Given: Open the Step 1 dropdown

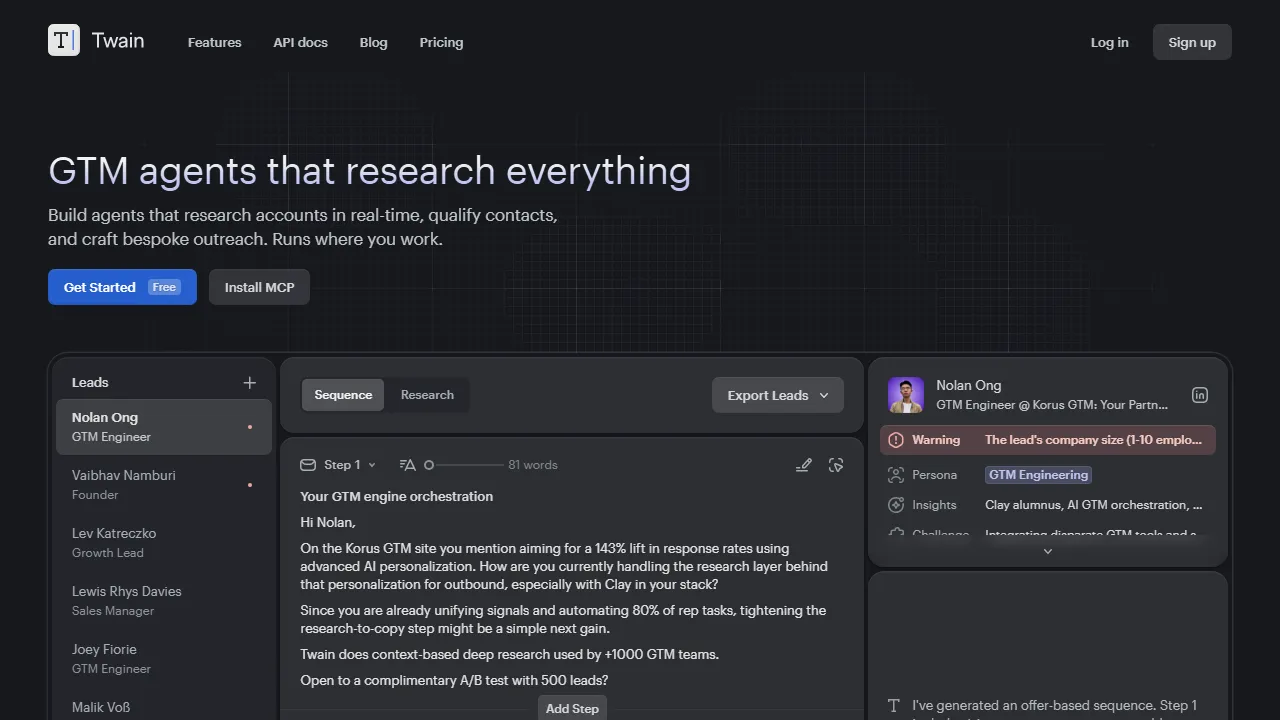Looking at the screenshot, I should coord(350,465).
